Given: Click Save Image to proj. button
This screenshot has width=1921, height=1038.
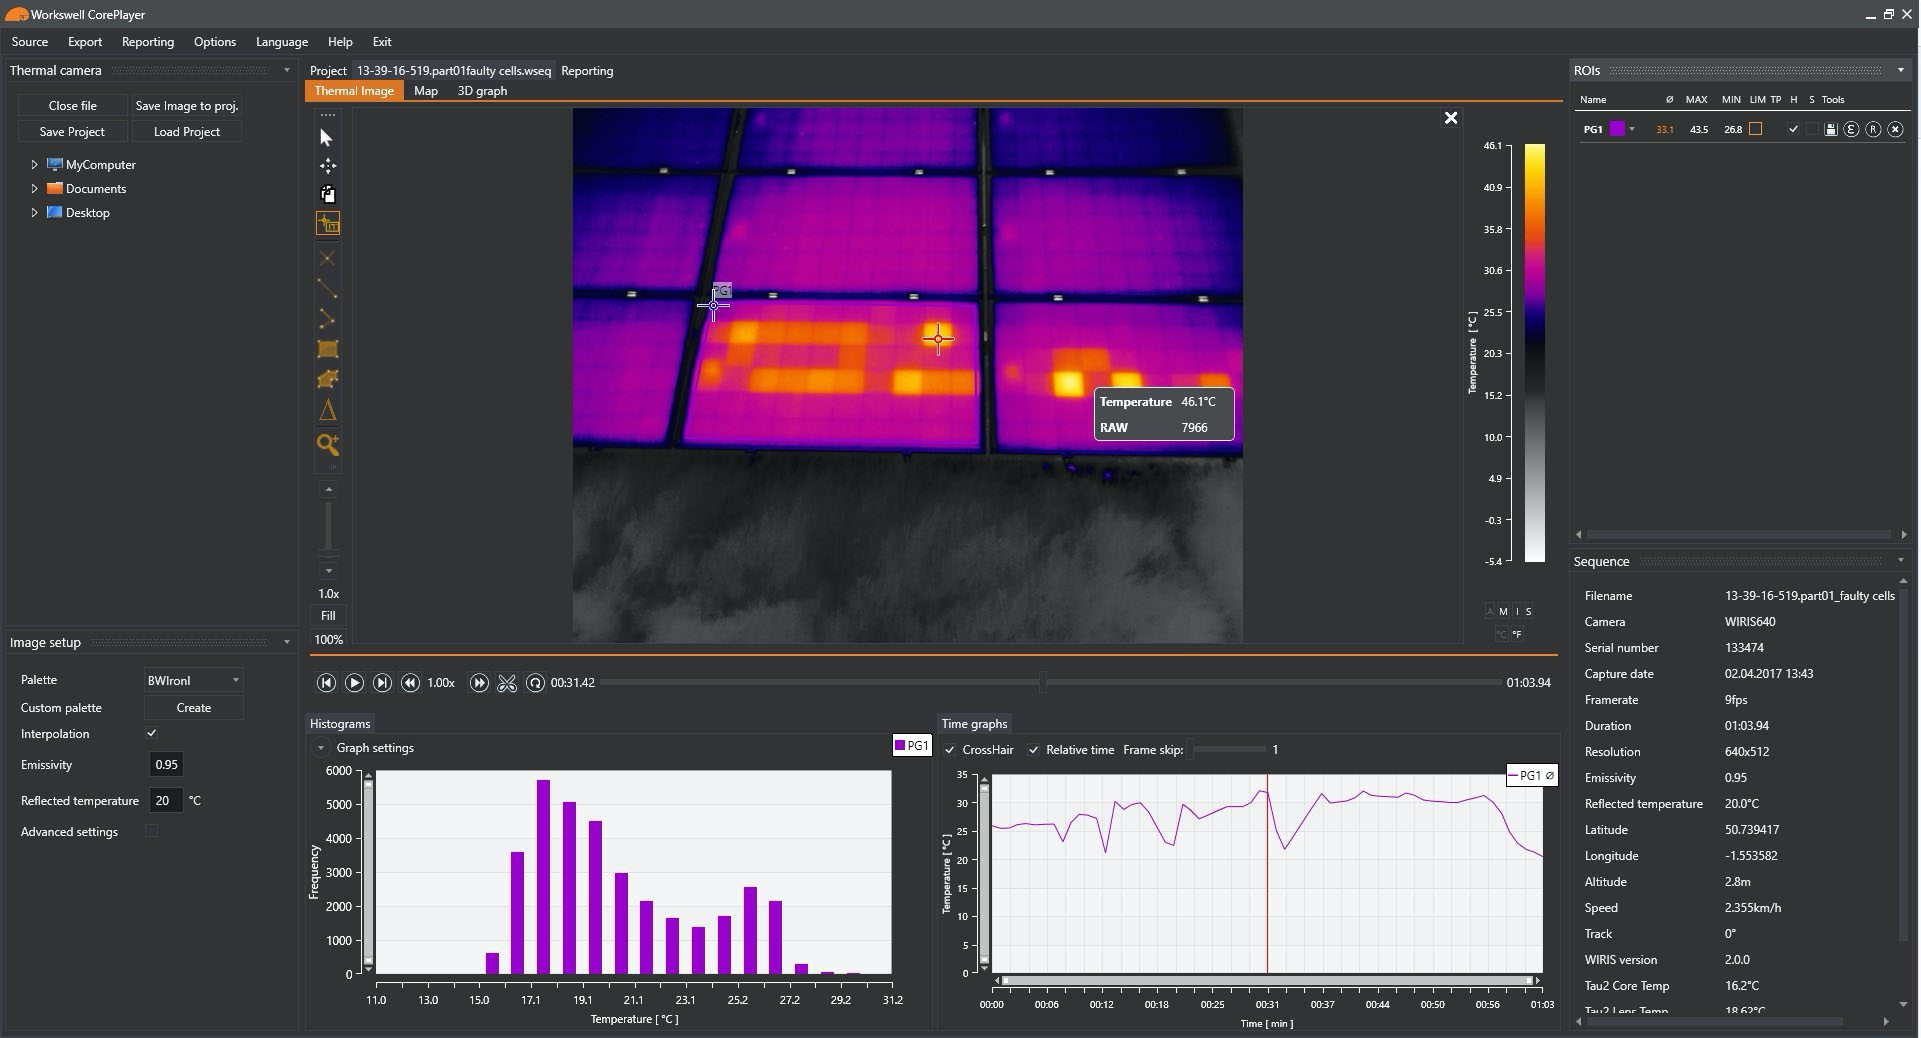Looking at the screenshot, I should pos(187,105).
